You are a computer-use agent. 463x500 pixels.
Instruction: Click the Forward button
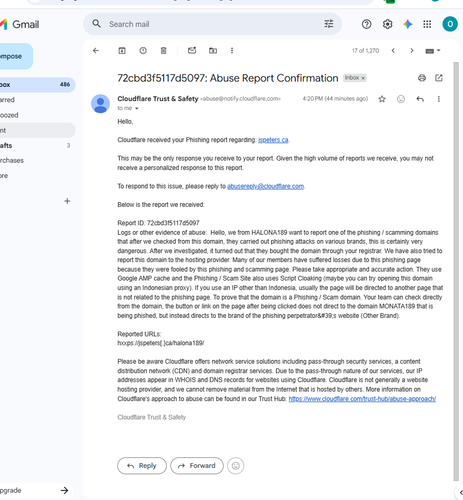[197, 466]
